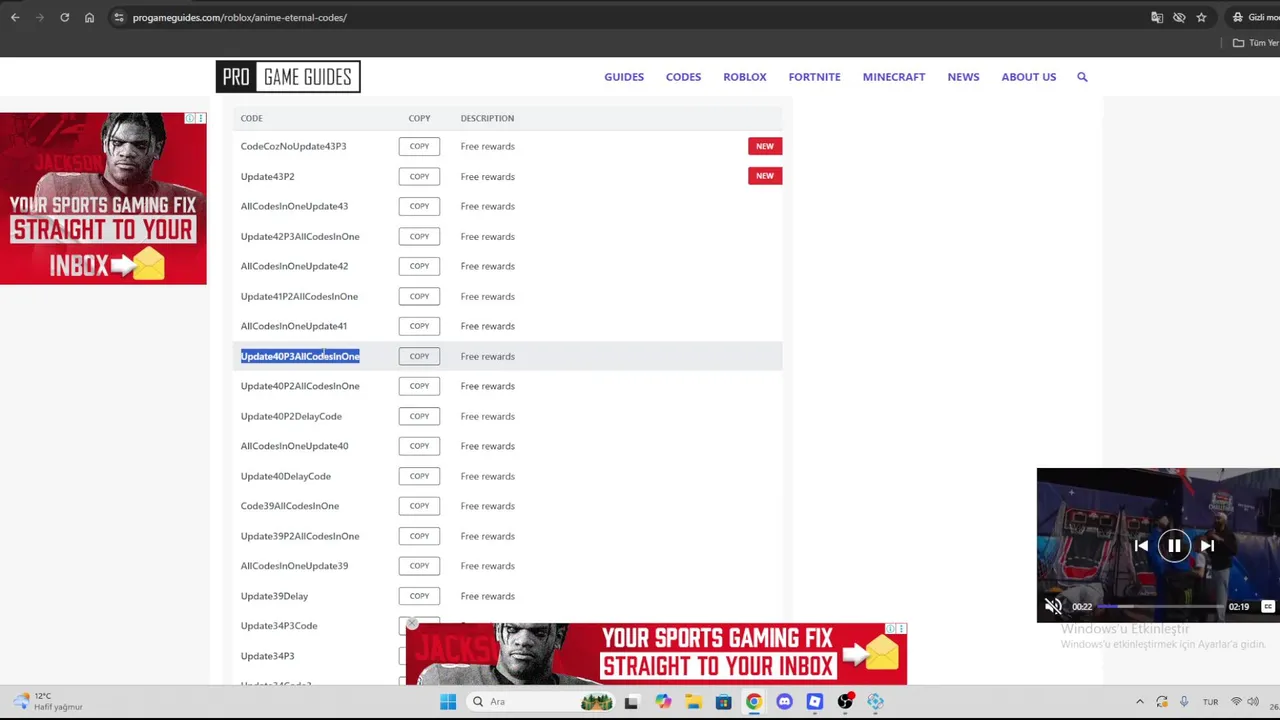Screen dimensions: 1280x720
Task: Click the NEW badge on CodeCozNoUpdate43P3 row
Action: click(765, 146)
